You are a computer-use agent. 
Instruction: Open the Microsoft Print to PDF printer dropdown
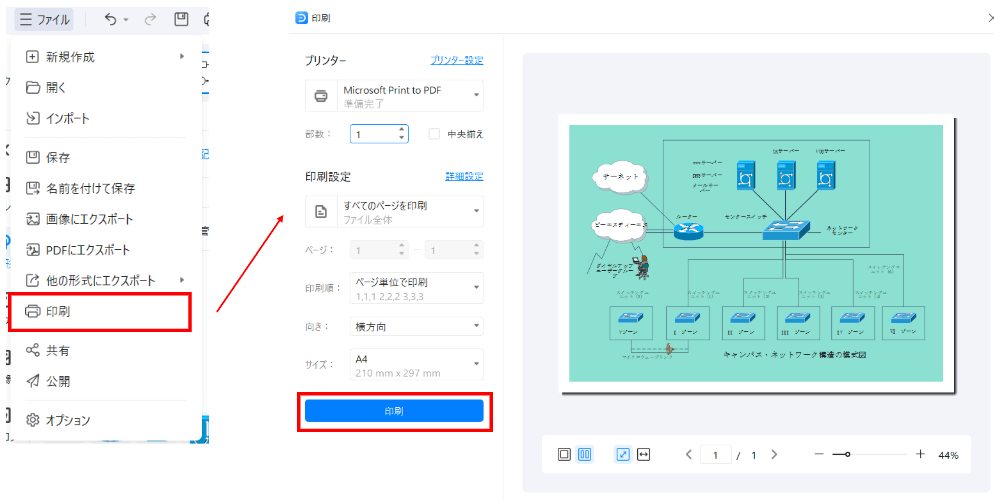tap(394, 96)
